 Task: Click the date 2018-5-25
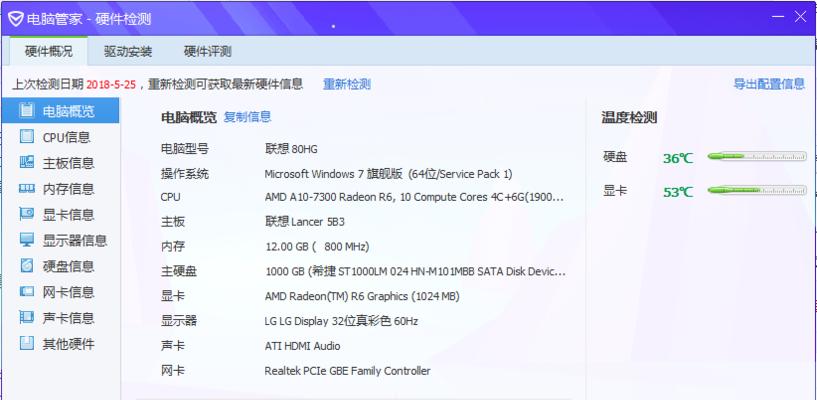pyautogui.click(x=111, y=84)
